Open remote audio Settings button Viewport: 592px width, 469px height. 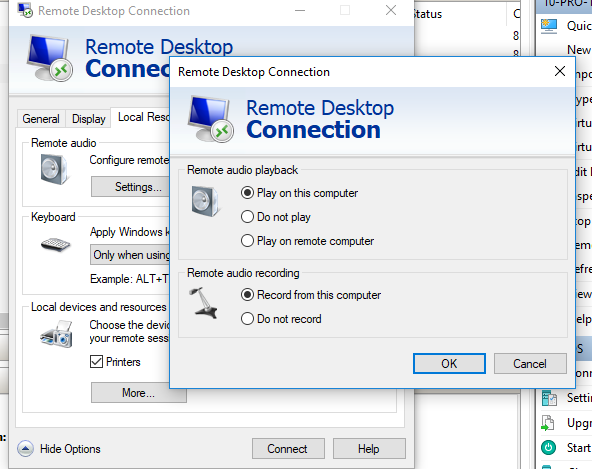coord(130,187)
